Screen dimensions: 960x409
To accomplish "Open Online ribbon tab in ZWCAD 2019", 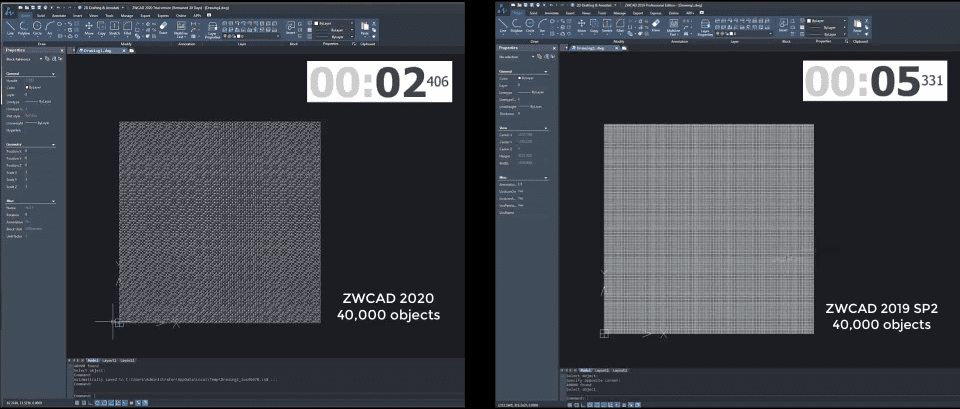I will pyautogui.click(x=674, y=13).
